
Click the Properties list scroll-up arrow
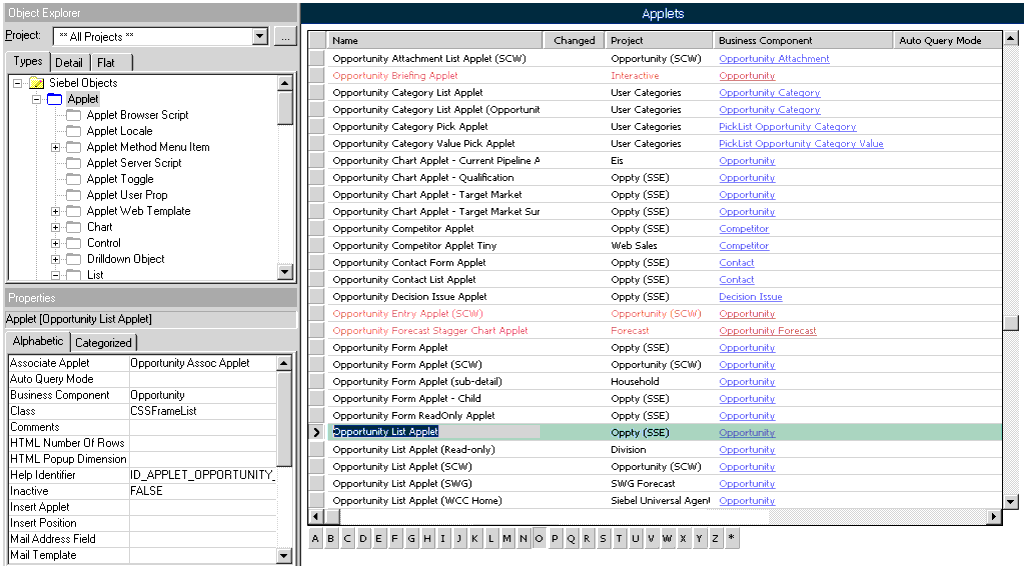tap(284, 363)
